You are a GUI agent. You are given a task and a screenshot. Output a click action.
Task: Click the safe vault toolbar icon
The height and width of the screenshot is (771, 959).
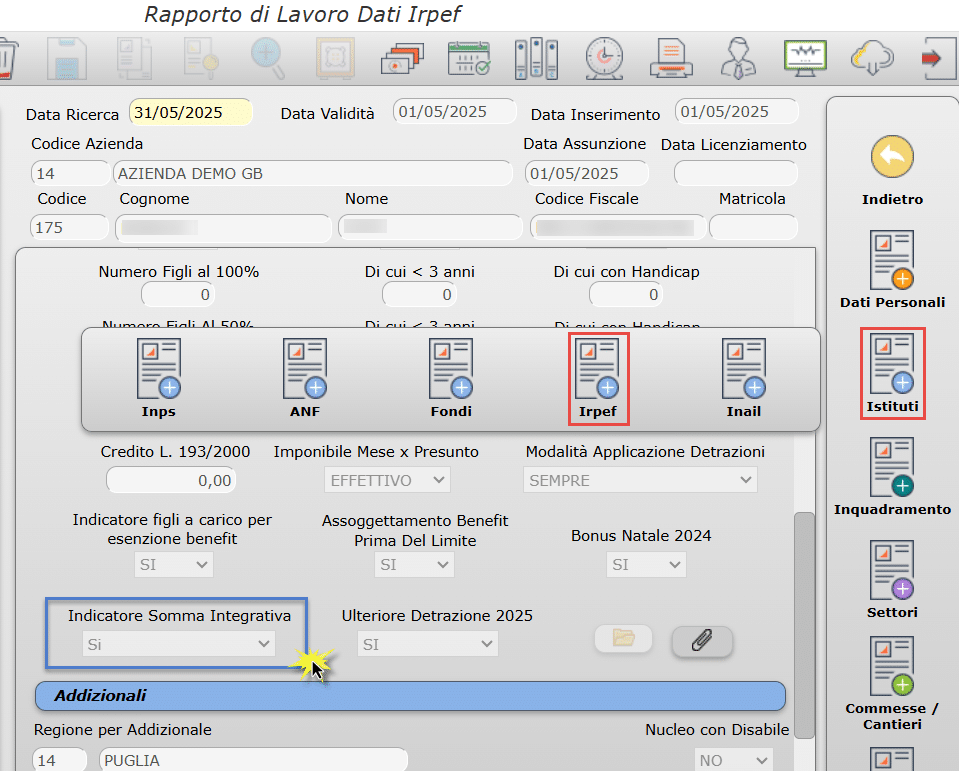(x=335, y=59)
